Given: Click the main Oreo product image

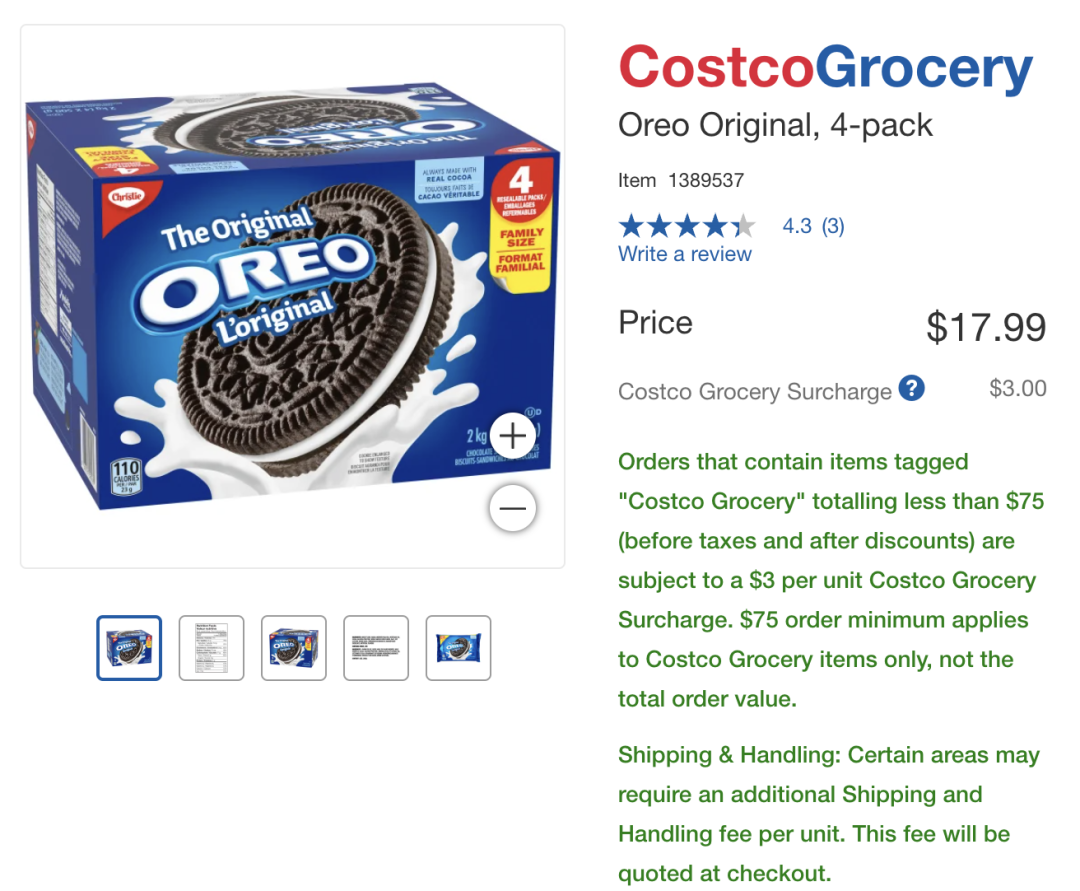Looking at the screenshot, I should coord(293,297).
